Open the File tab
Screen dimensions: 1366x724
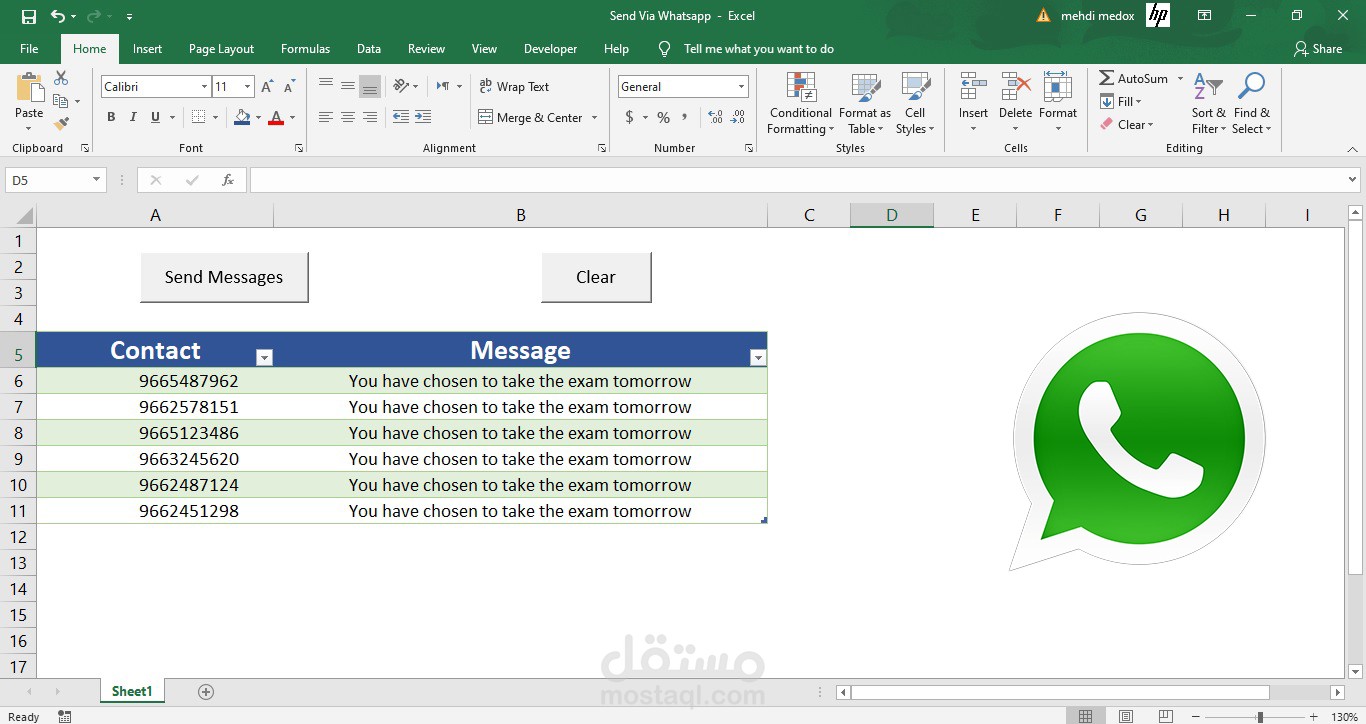29,48
